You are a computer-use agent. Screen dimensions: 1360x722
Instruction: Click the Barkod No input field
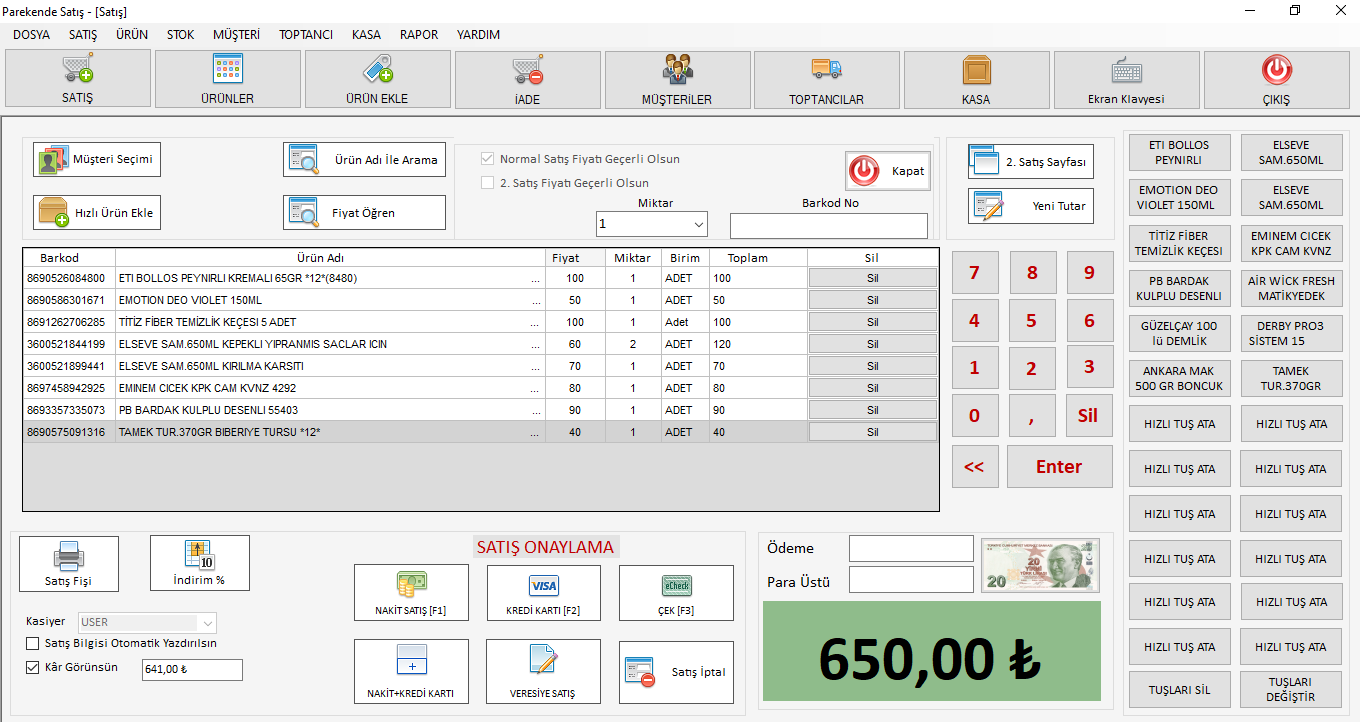click(829, 226)
